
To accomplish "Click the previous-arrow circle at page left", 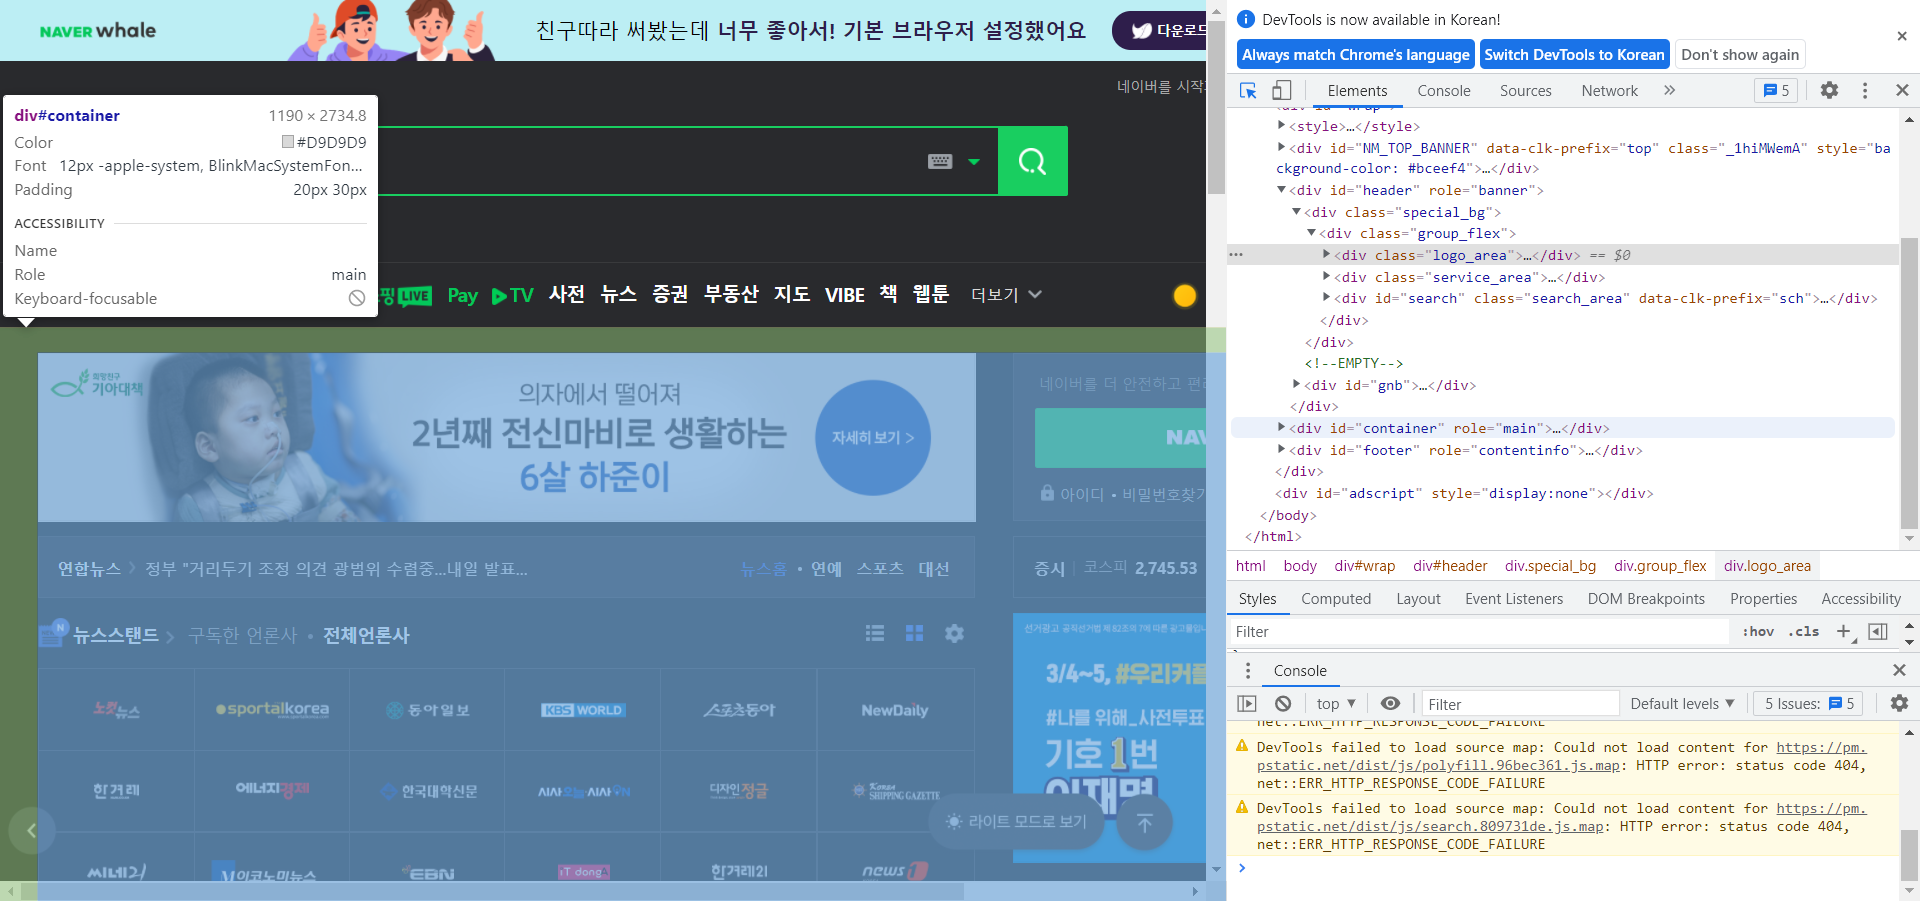I will pyautogui.click(x=32, y=830).
